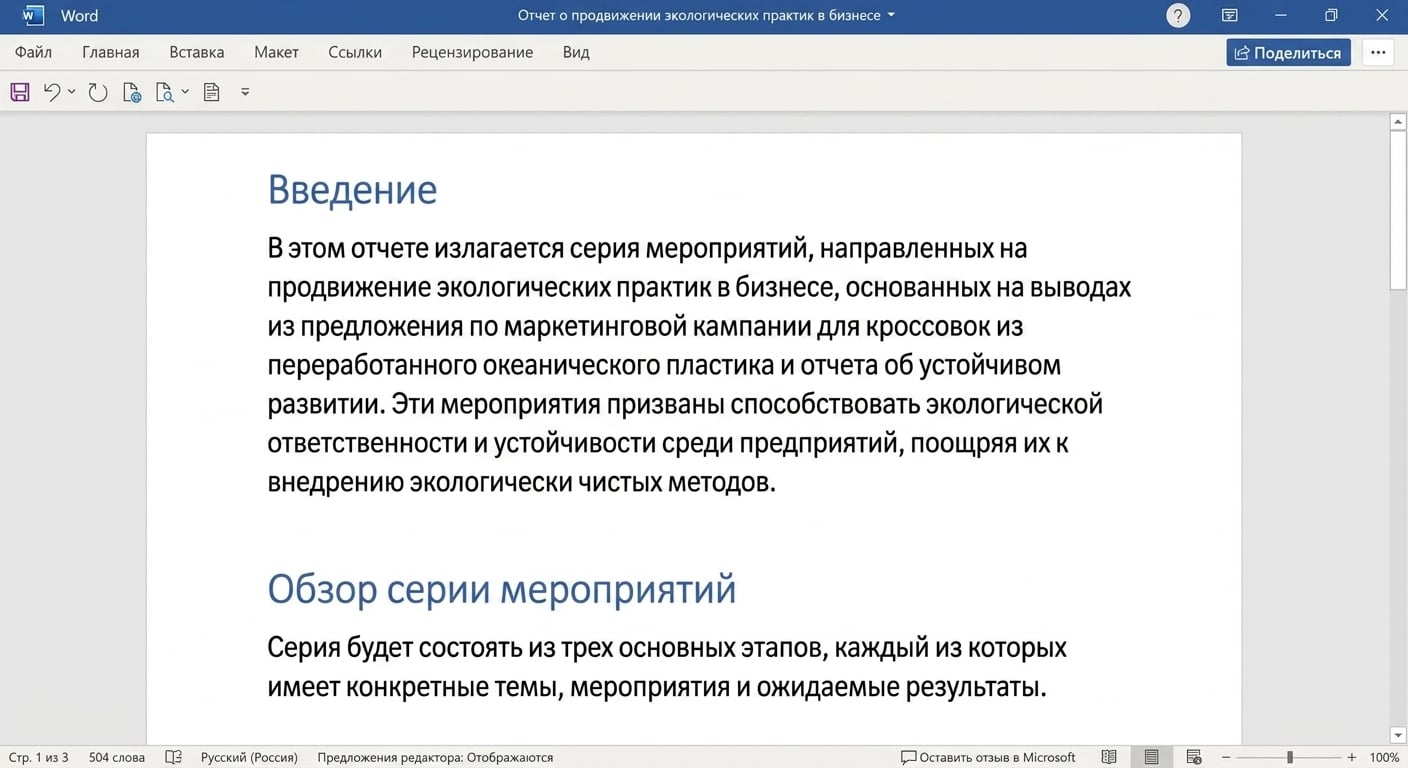
Task: Expand the arrow beside the magnifier document icon
Action: (x=185, y=92)
